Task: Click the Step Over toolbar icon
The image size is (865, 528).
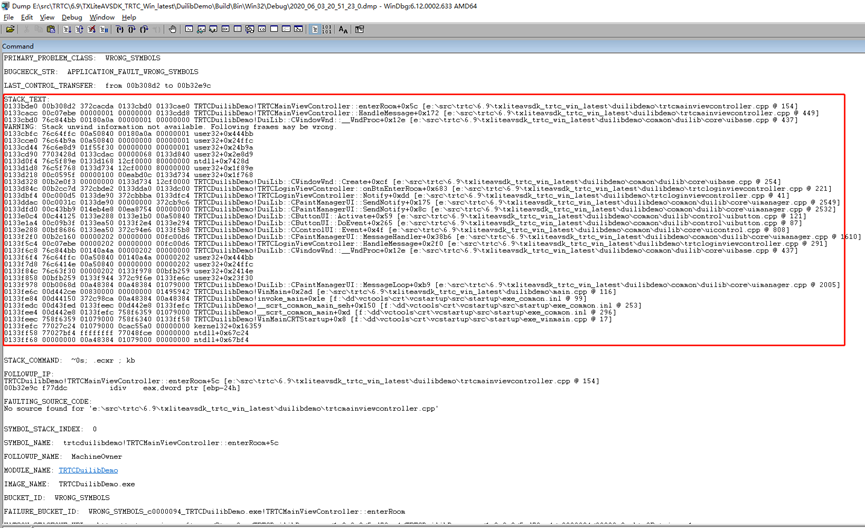Action: coord(132,29)
